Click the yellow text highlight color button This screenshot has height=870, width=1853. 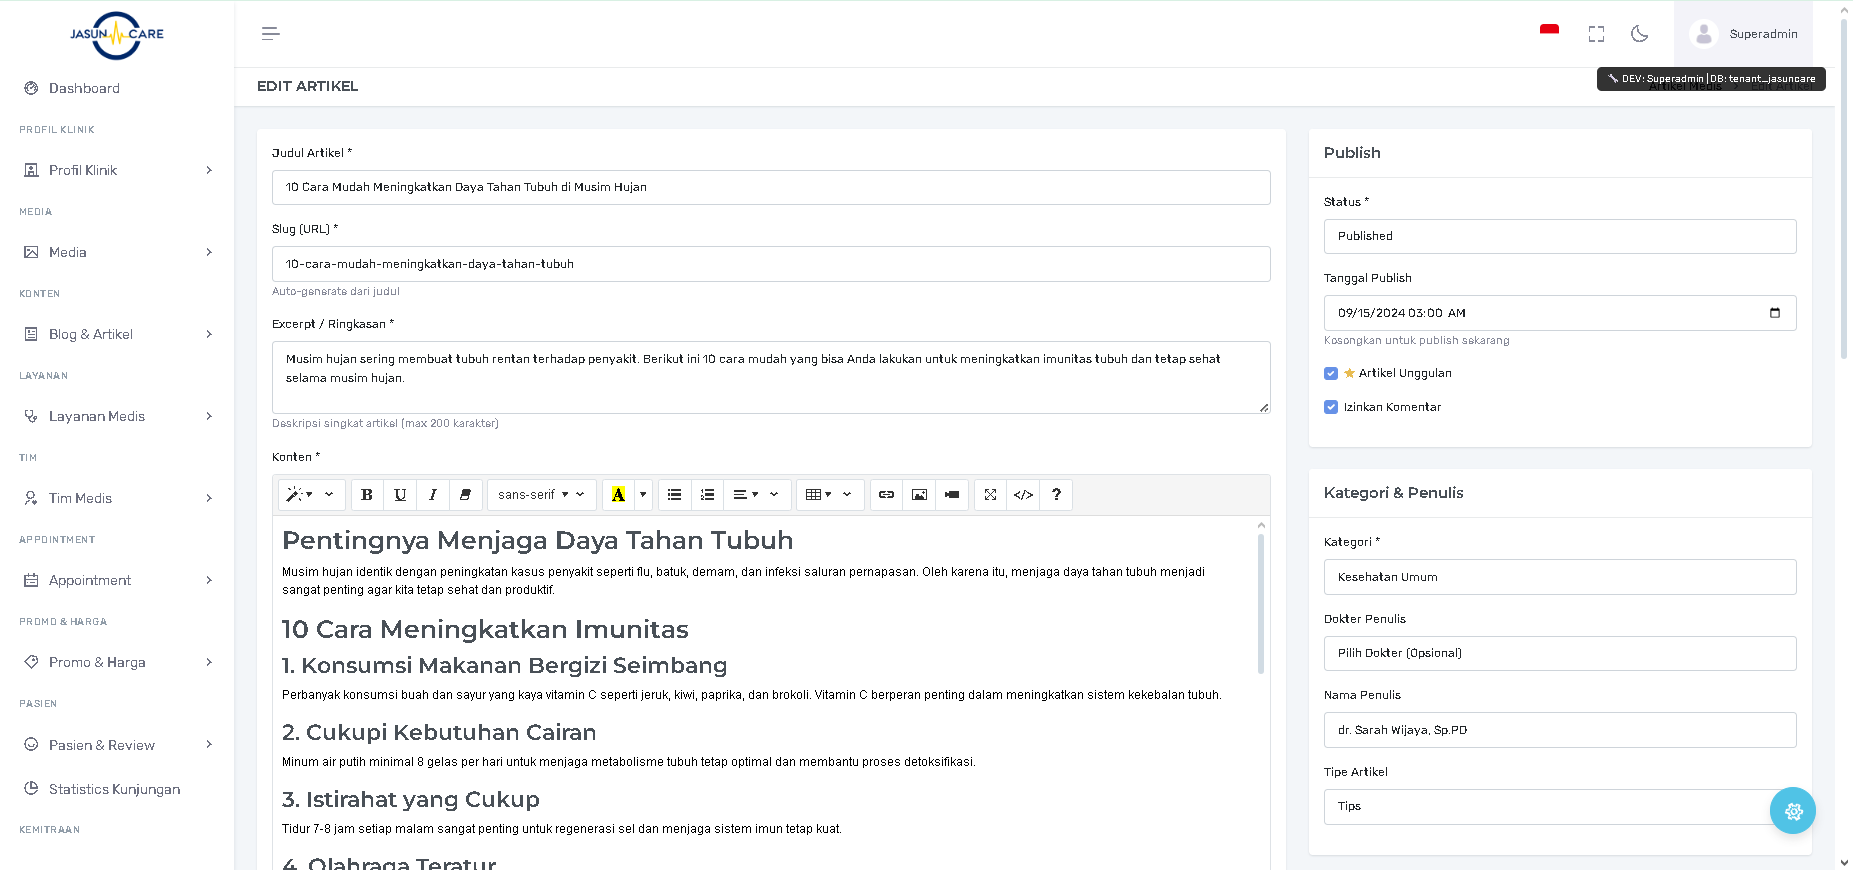(x=618, y=495)
